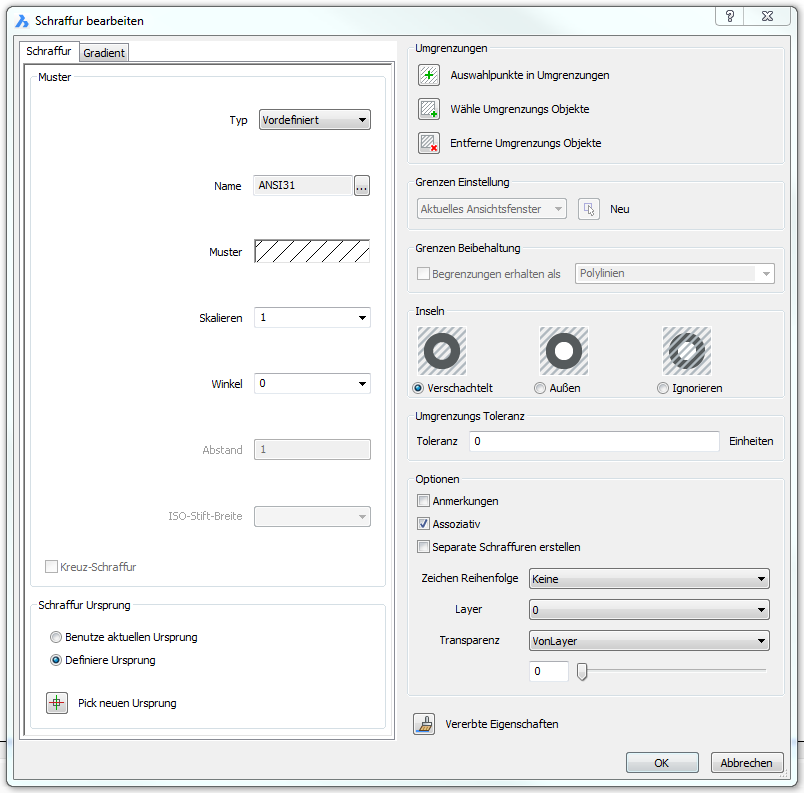The image size is (804, 793).
Task: Confirm with the OK button
Action: click(x=661, y=763)
